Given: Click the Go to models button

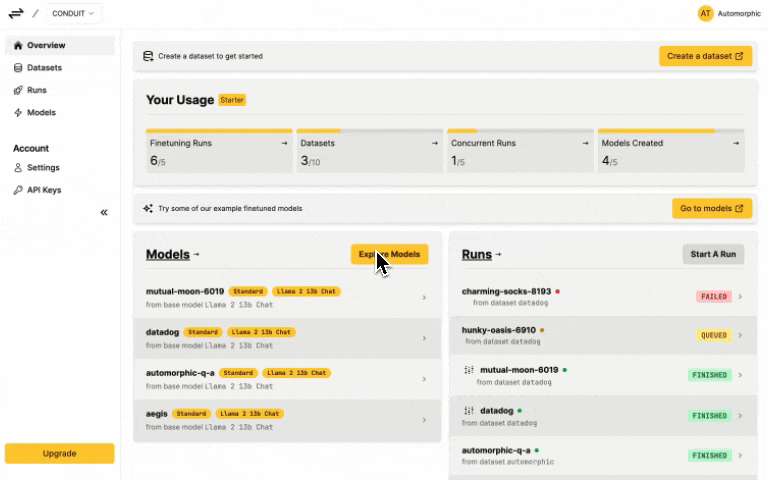Looking at the screenshot, I should point(711,208).
